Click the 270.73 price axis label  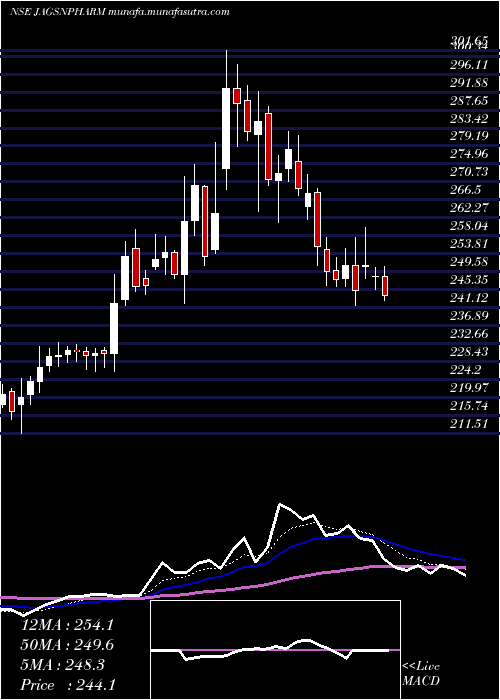[x=469, y=172]
